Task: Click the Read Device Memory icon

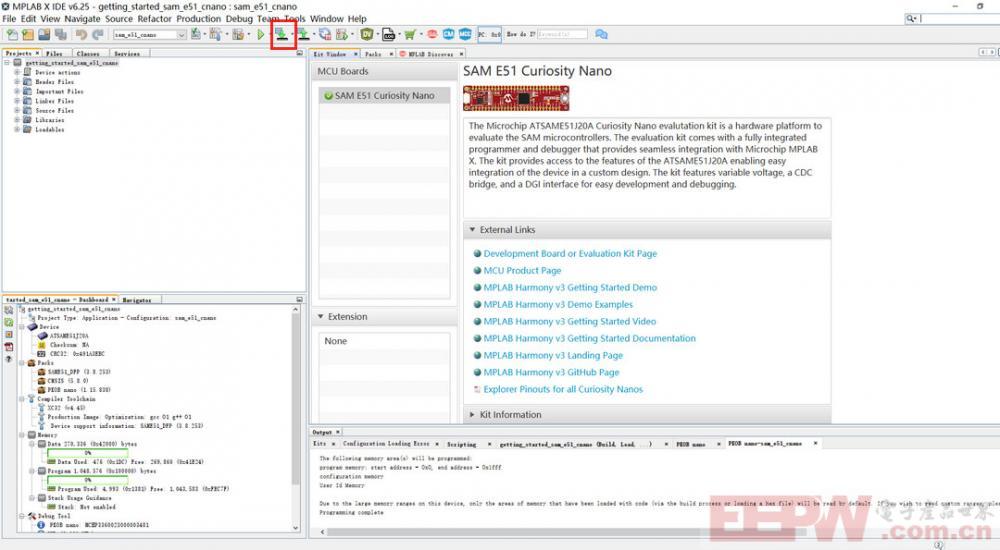Action: click(x=304, y=34)
